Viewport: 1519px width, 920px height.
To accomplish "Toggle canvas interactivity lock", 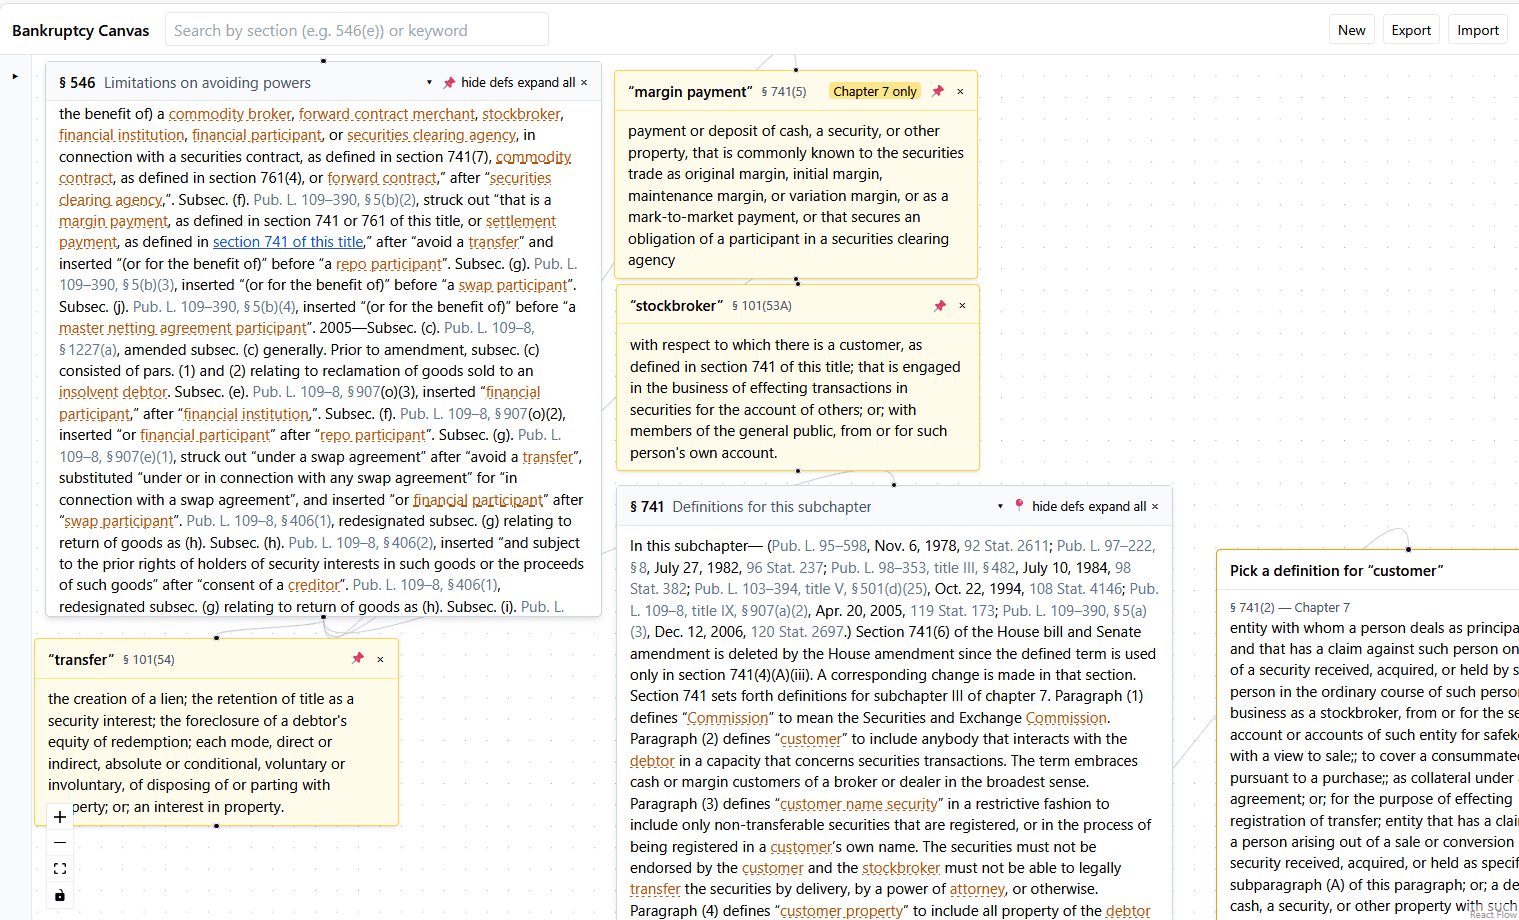I will coord(60,895).
